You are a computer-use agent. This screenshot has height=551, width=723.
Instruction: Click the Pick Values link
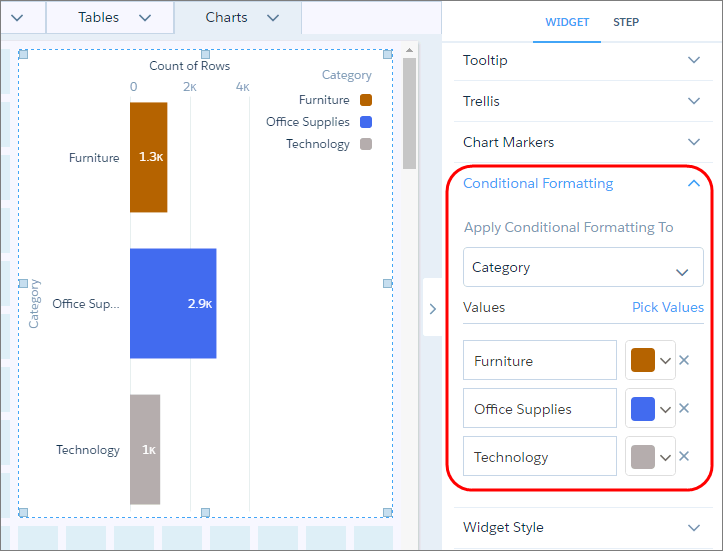[667, 308]
